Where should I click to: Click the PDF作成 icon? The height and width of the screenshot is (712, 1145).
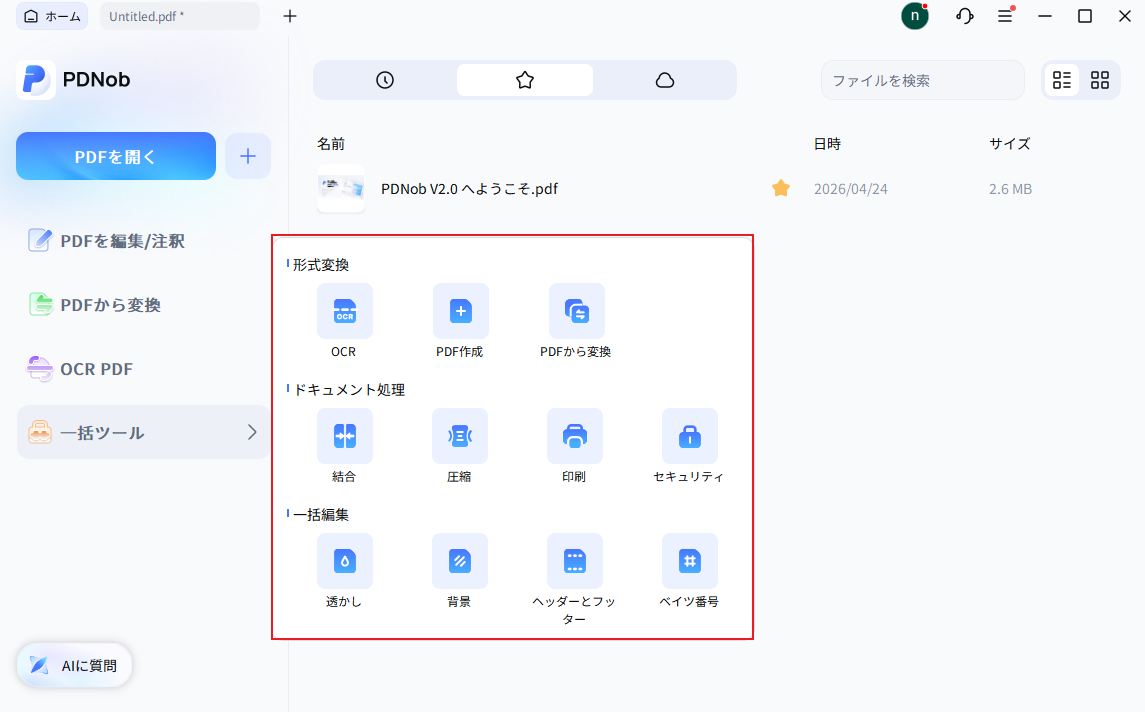tap(460, 311)
